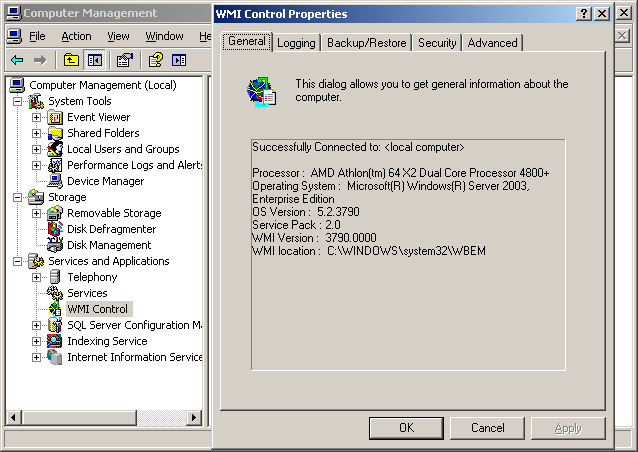Viewport: 638px width, 452px height.
Task: Select the Services gear icon item
Action: [55, 293]
